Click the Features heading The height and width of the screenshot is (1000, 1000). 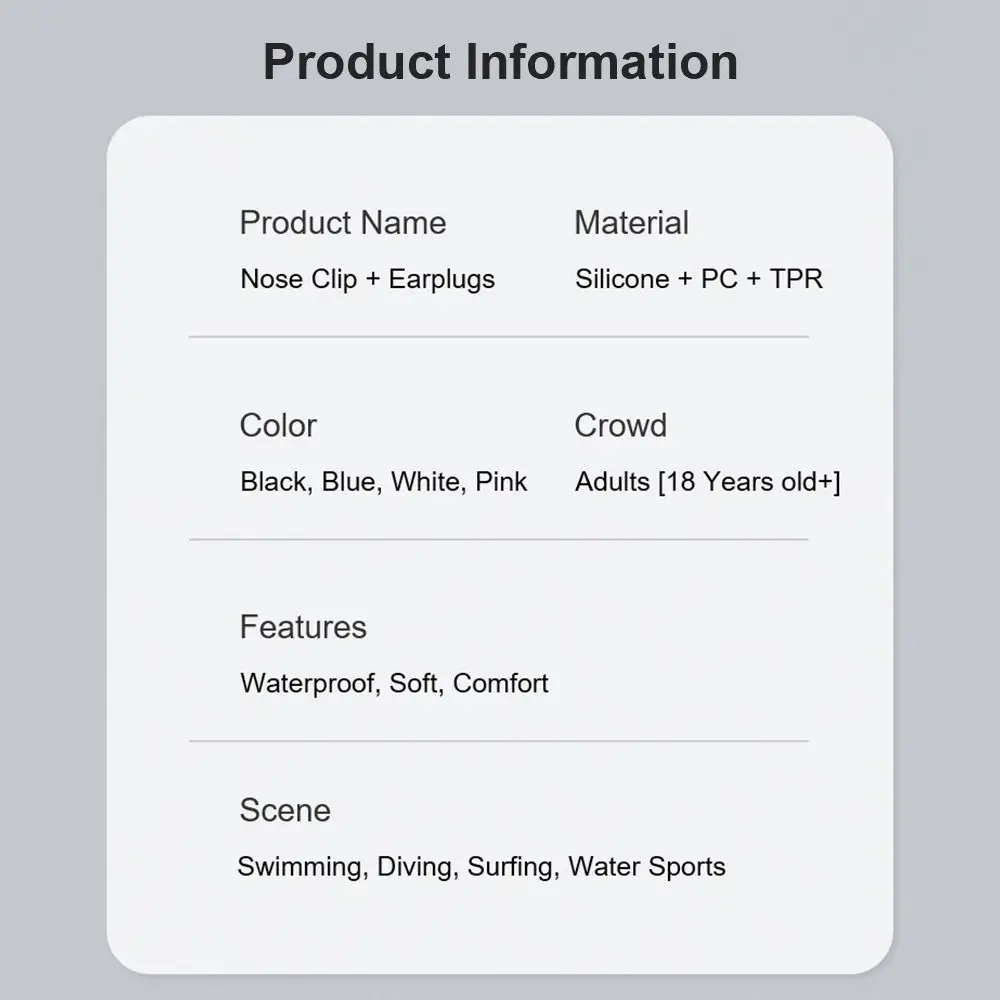click(x=303, y=627)
